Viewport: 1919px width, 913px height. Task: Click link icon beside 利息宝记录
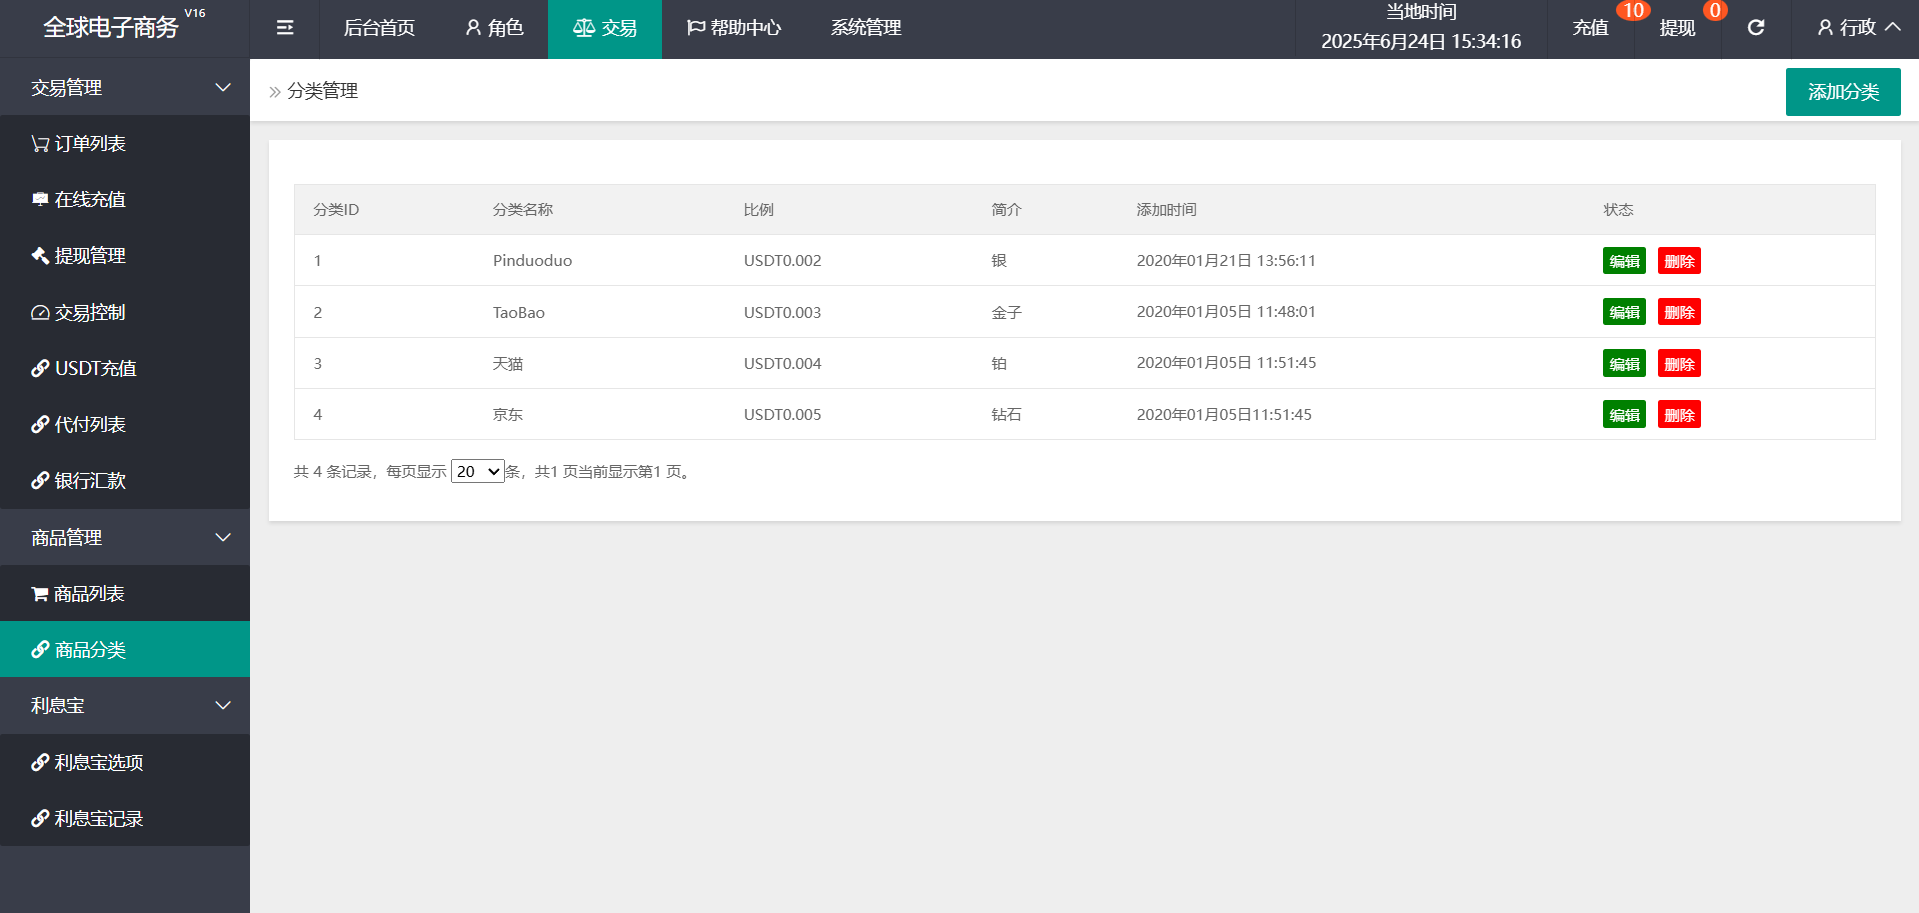(x=40, y=818)
